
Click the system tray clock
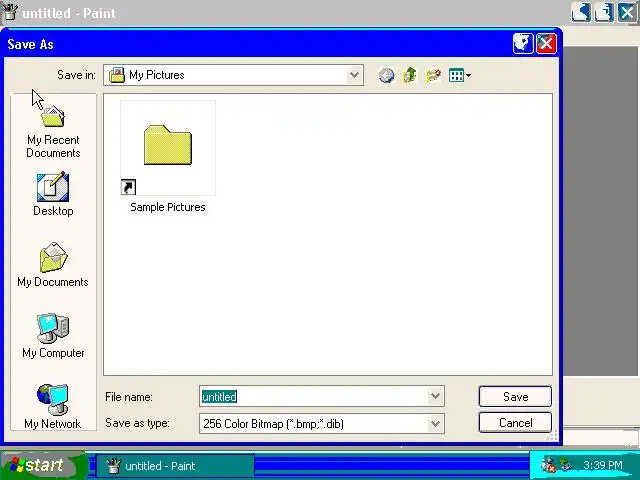(x=602, y=465)
